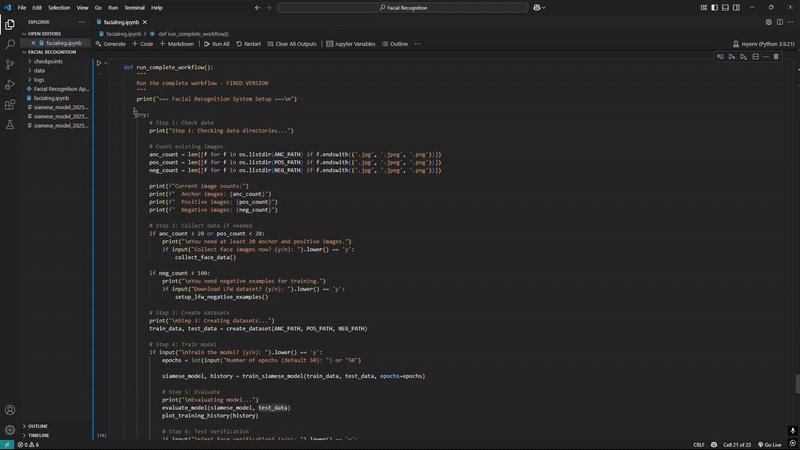Execute above cells
The width and height of the screenshot is (800, 450).
tap(732, 57)
